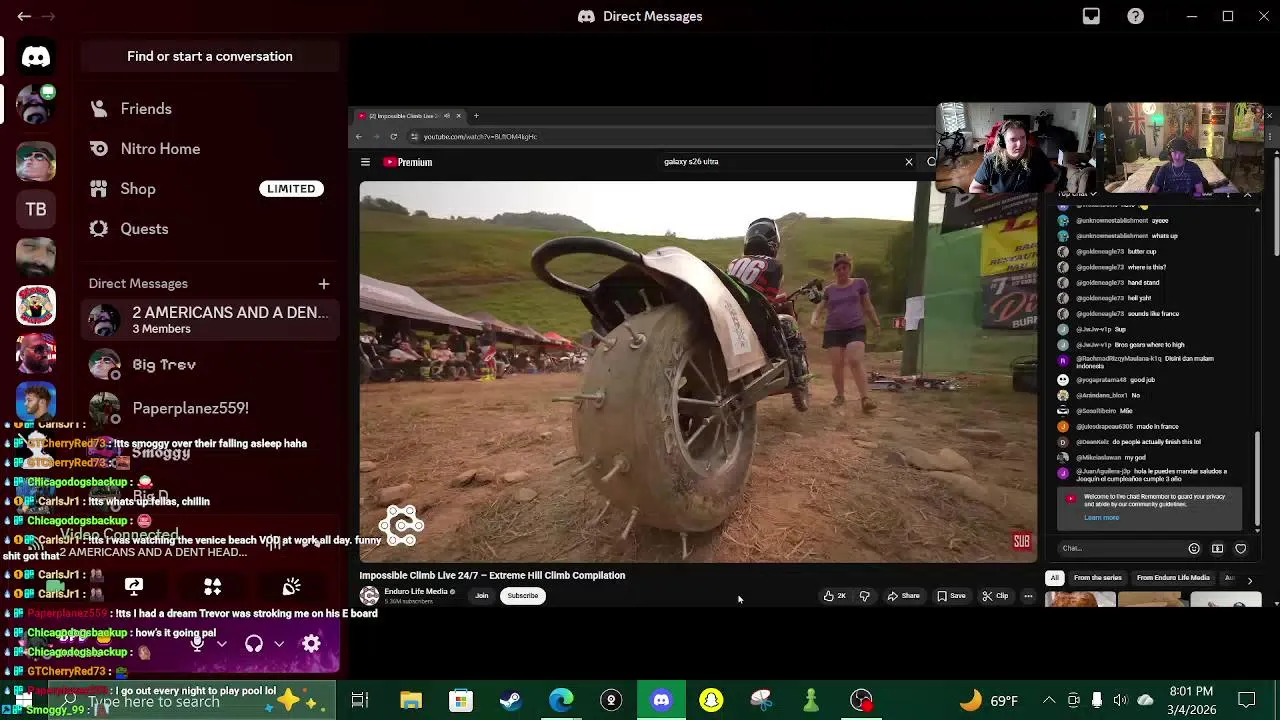Close the Impossible Climb browser tab
This screenshot has height=720, width=1280.
(x=458, y=116)
